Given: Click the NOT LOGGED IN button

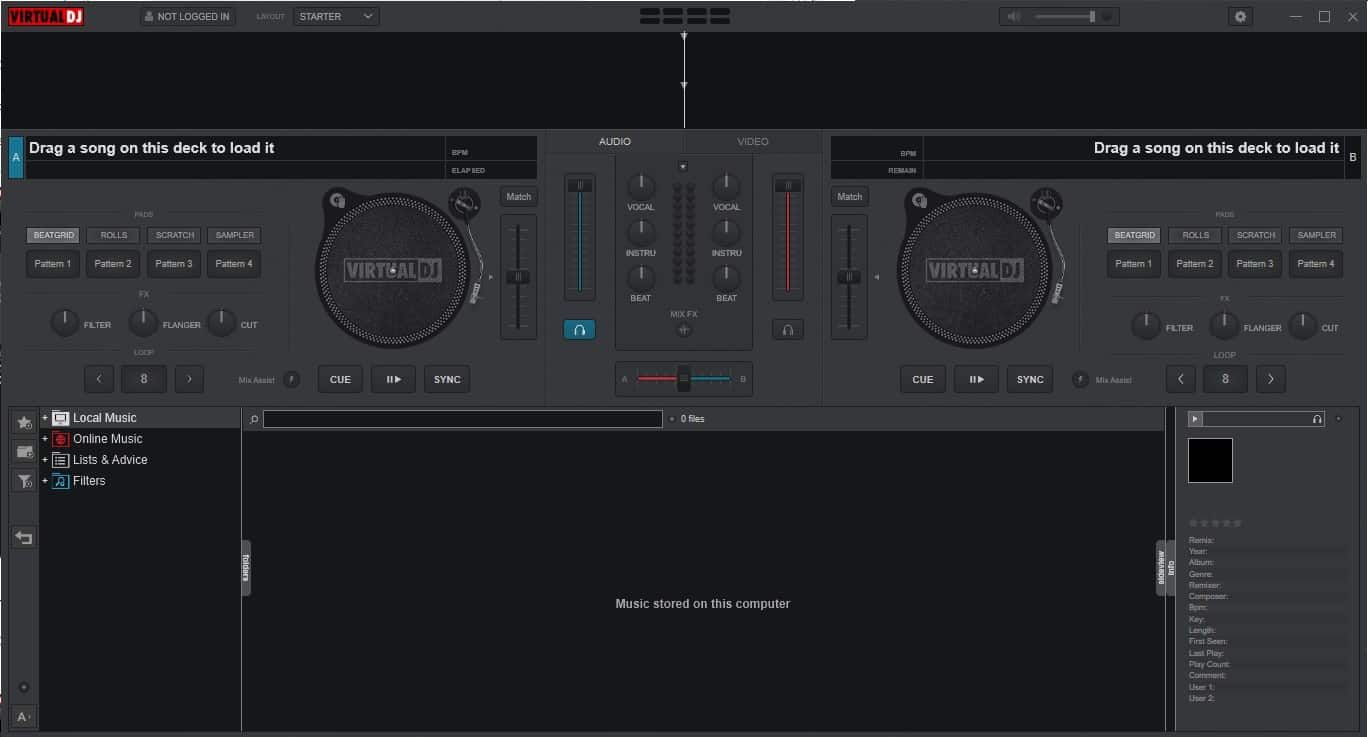Looking at the screenshot, I should (187, 17).
